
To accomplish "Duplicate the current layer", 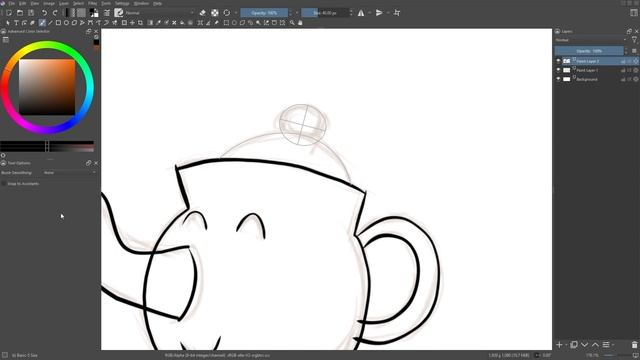I will (x=574, y=345).
